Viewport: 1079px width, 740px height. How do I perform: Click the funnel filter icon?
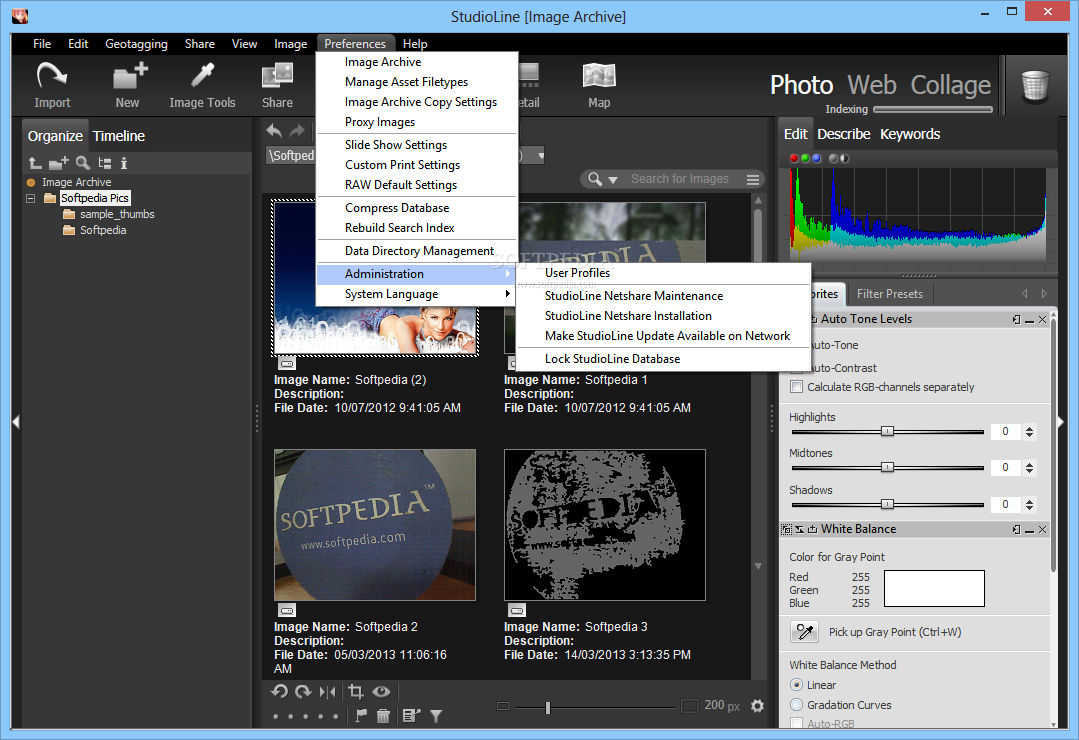[436, 717]
